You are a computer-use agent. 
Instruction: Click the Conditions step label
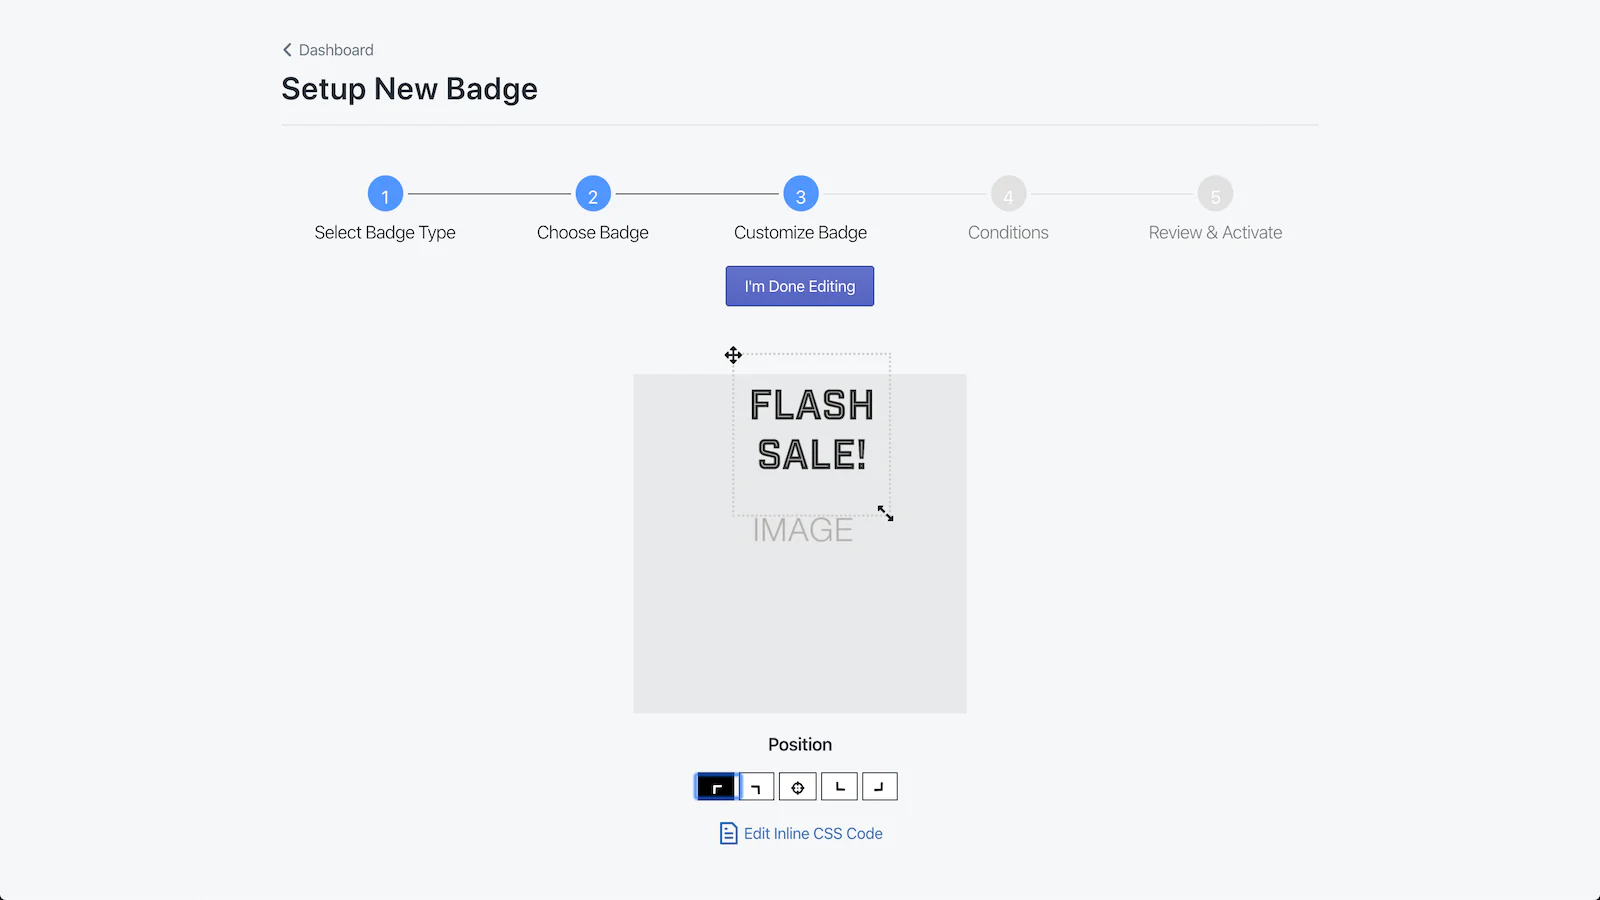[x=1008, y=232]
